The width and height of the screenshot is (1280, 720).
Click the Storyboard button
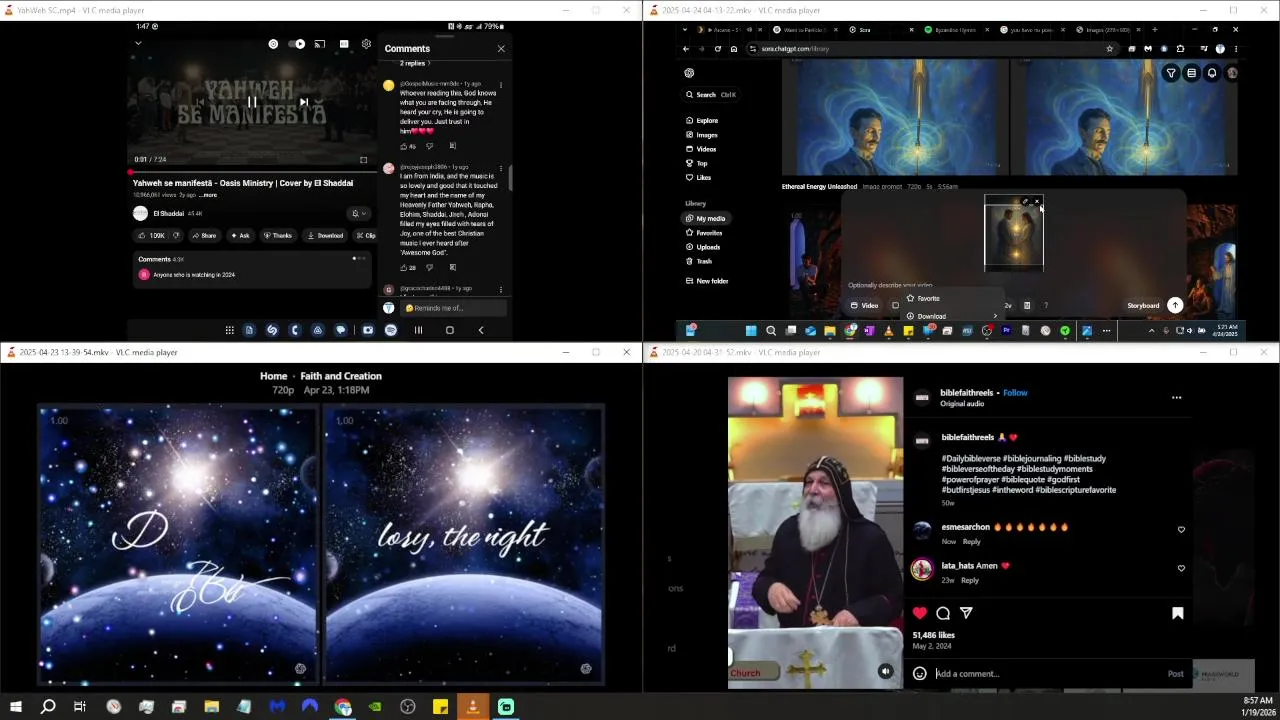[x=1143, y=306]
